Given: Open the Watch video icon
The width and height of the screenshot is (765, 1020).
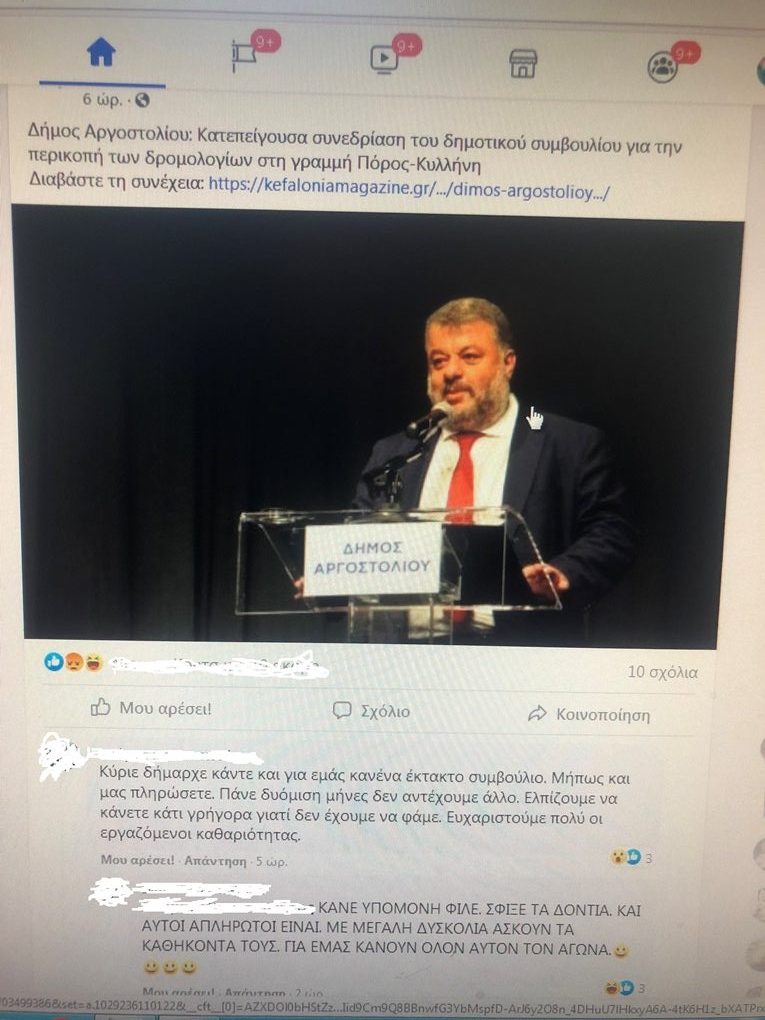Looking at the screenshot, I should tap(385, 59).
